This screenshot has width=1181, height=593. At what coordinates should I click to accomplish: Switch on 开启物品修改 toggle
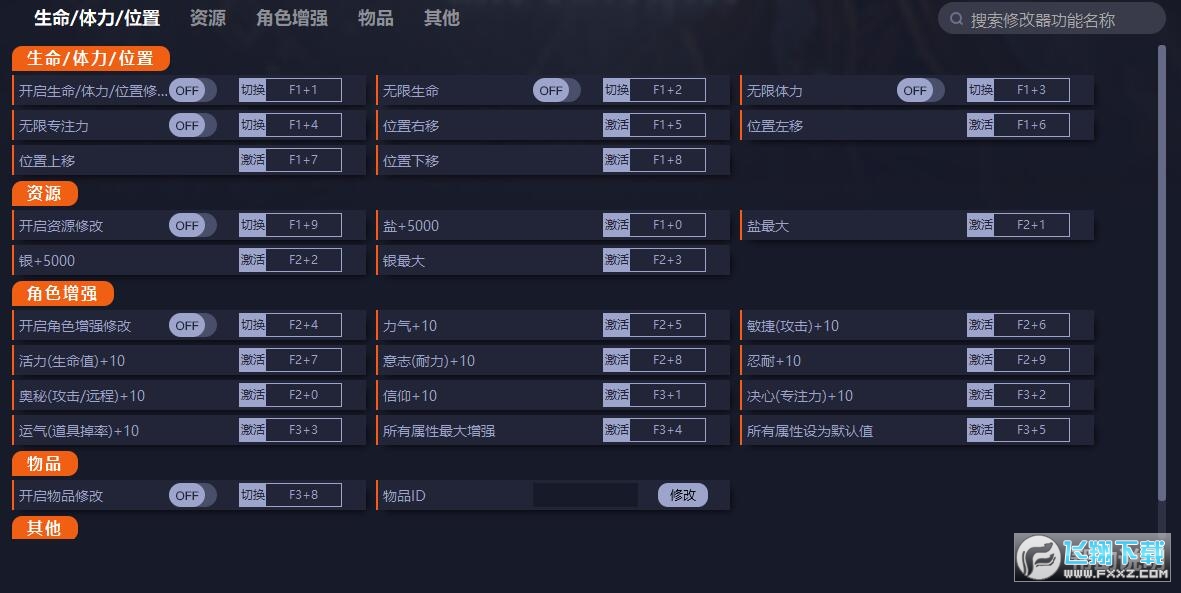point(192,495)
